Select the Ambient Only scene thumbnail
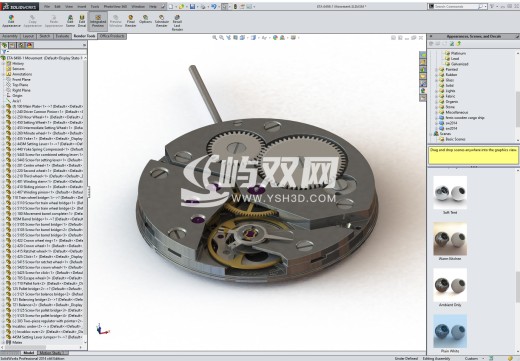520x361 pixels. coord(450,285)
